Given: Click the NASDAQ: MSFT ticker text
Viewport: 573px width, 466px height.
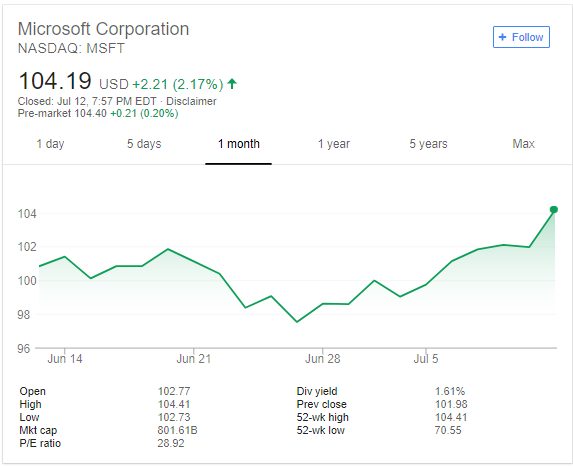Looking at the screenshot, I should click(71, 48).
